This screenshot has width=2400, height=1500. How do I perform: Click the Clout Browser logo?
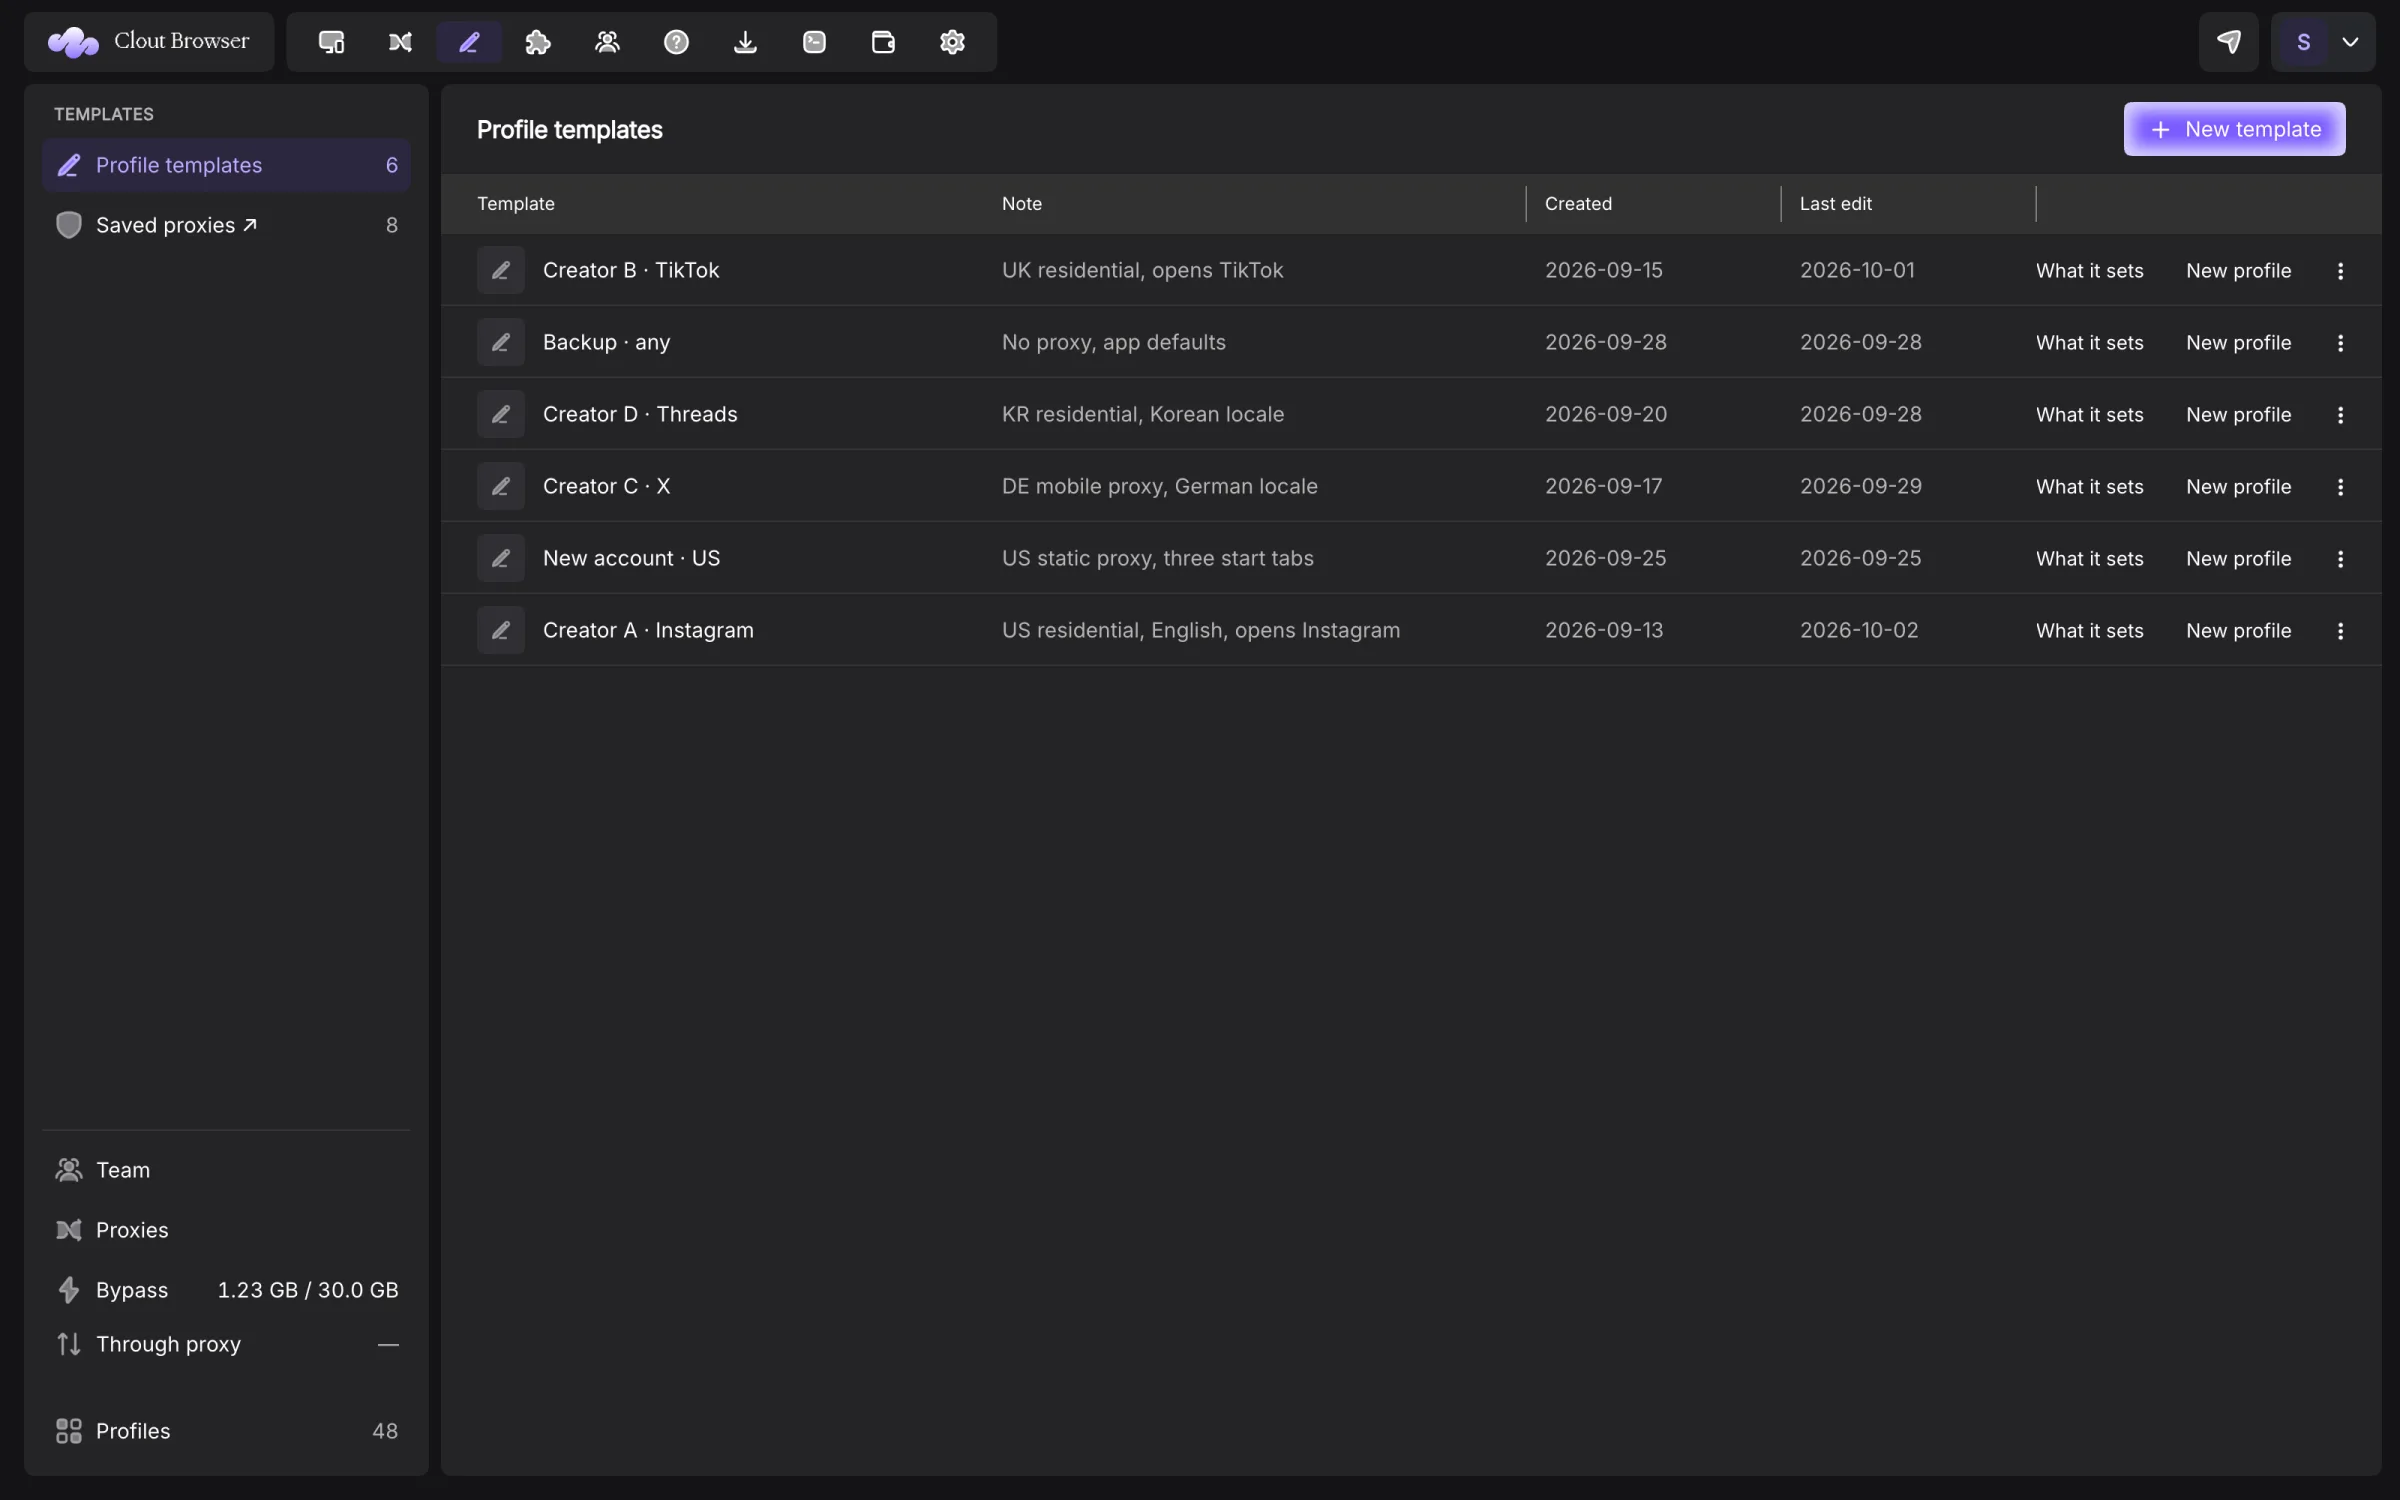[x=149, y=42]
